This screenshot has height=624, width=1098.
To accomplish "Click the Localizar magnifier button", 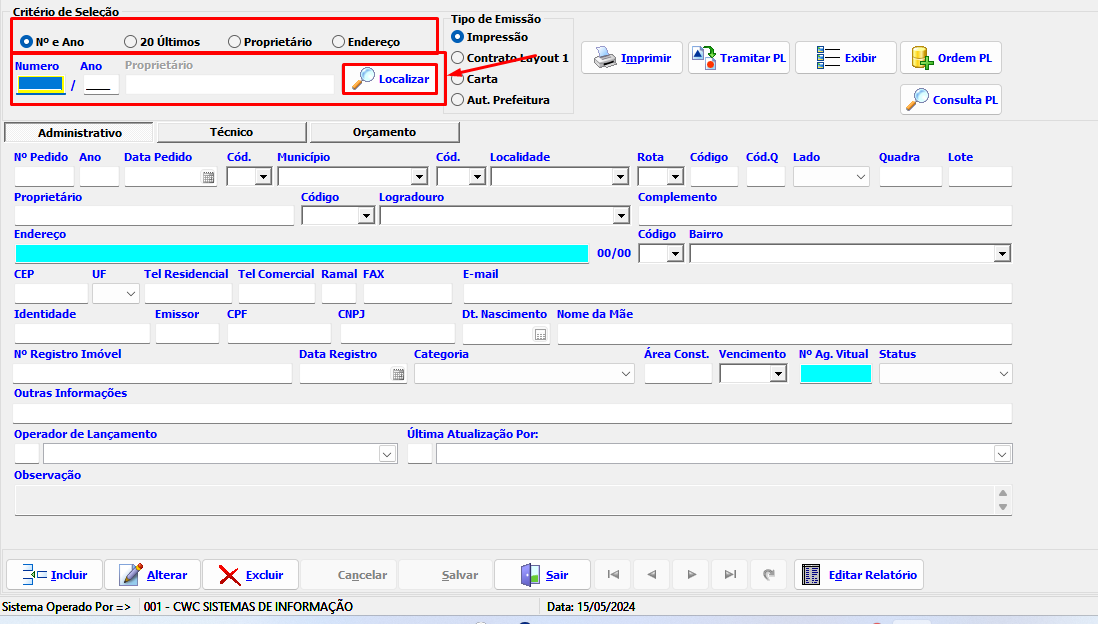I will point(391,79).
